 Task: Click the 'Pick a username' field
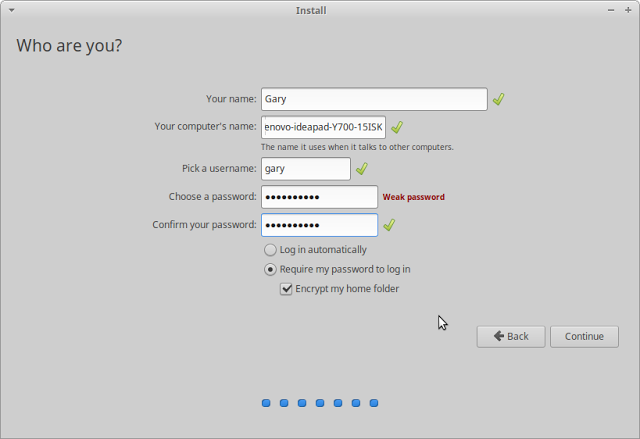click(306, 169)
